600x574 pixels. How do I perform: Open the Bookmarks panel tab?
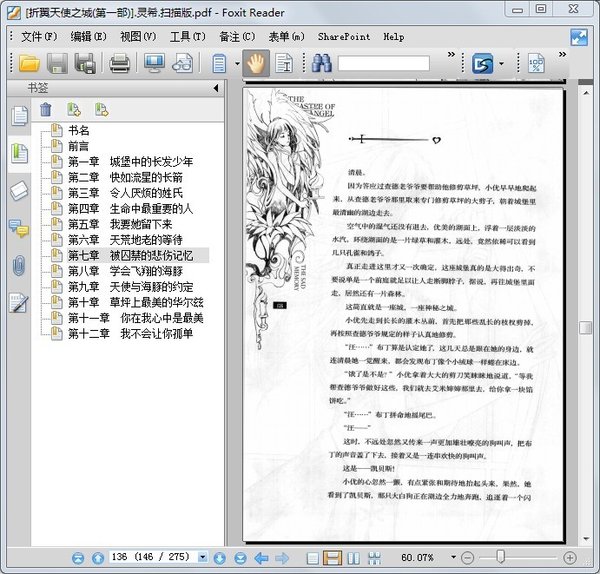(19, 153)
